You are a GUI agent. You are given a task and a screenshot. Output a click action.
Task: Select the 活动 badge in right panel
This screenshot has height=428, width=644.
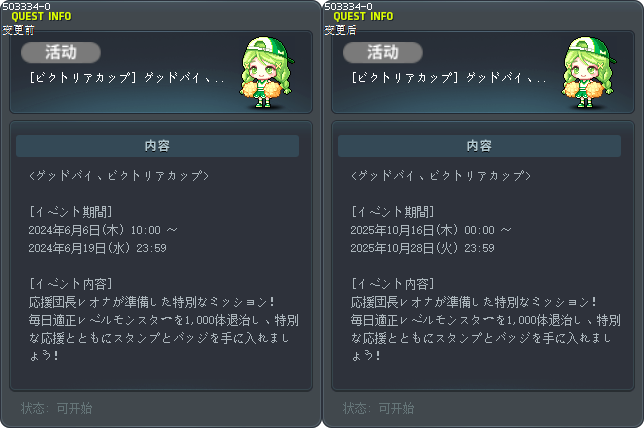click(383, 53)
